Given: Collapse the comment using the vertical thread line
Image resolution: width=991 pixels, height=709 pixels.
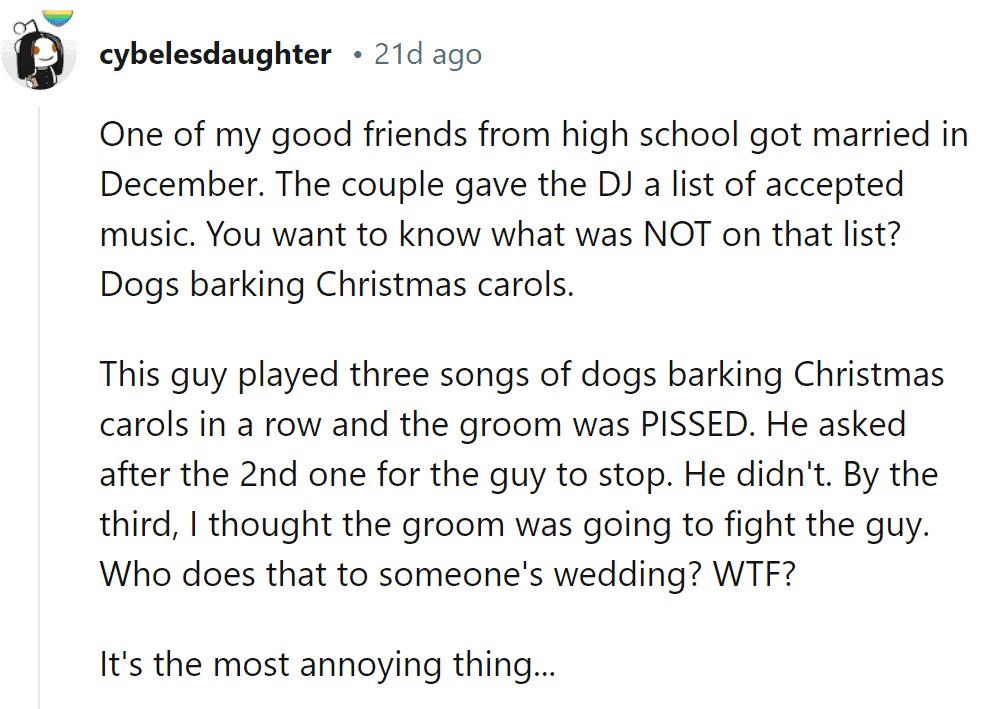Looking at the screenshot, I should [39, 408].
